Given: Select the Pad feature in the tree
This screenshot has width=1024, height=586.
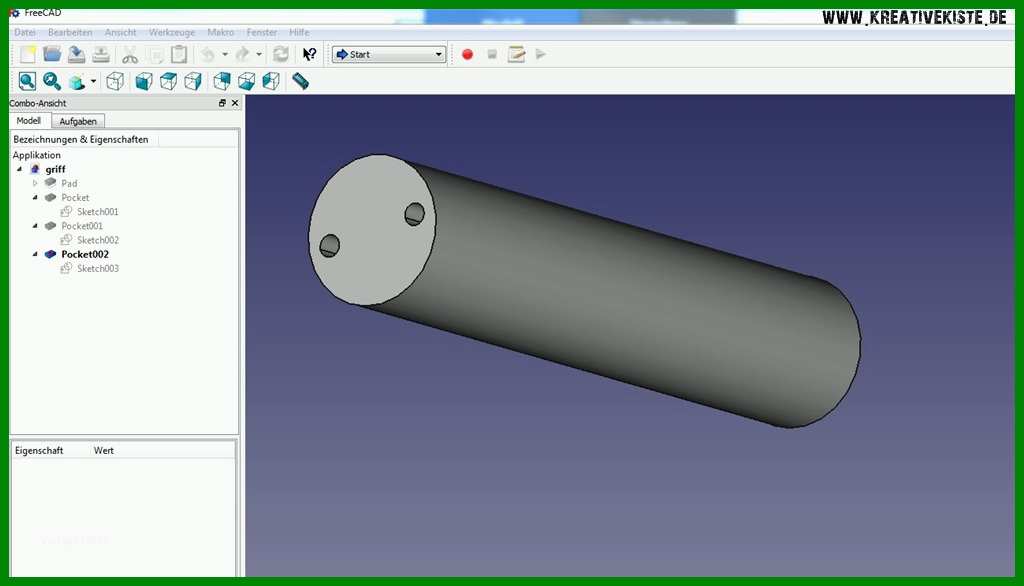Looking at the screenshot, I should pyautogui.click(x=69, y=184).
